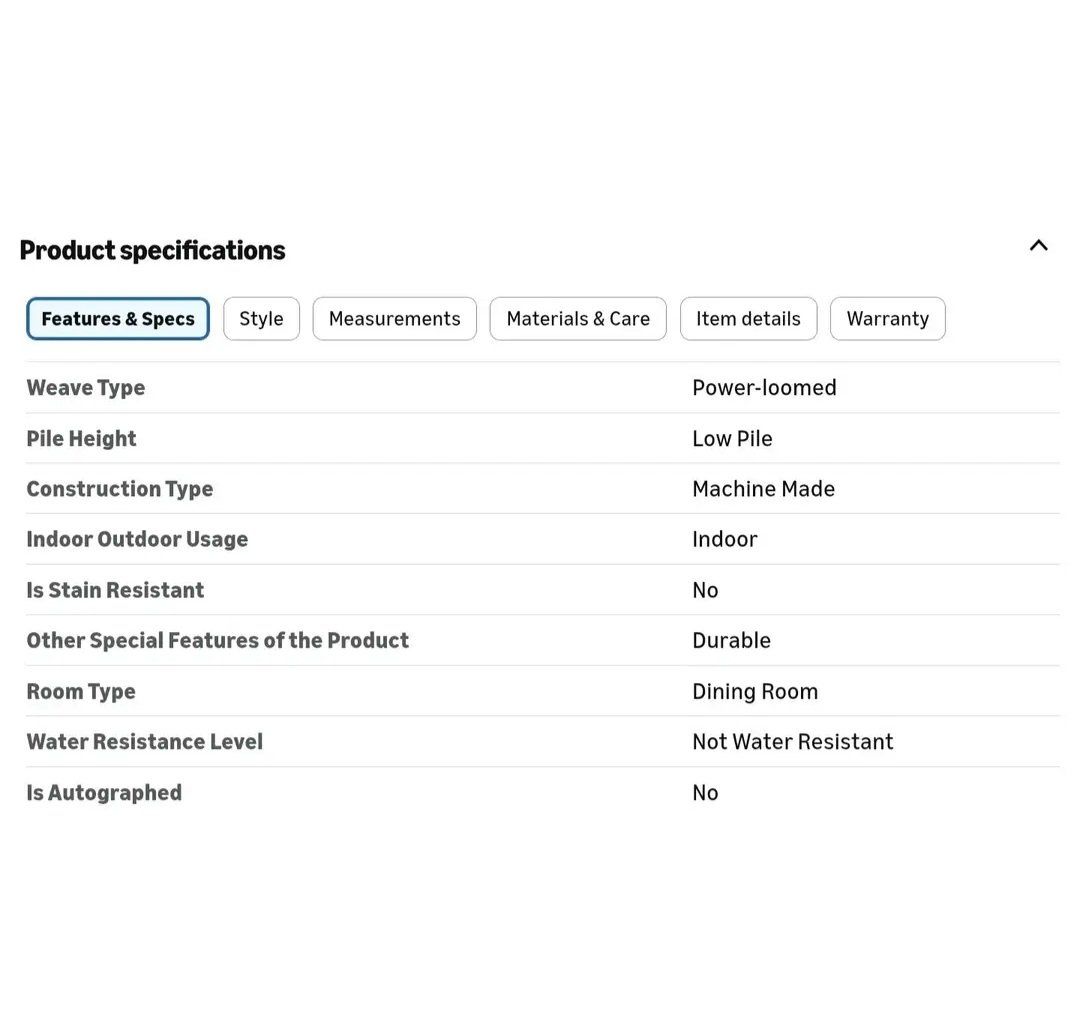Viewport: 1080px width, 1010px height.
Task: Click the Water Resistance Level label
Action: pos(145,742)
